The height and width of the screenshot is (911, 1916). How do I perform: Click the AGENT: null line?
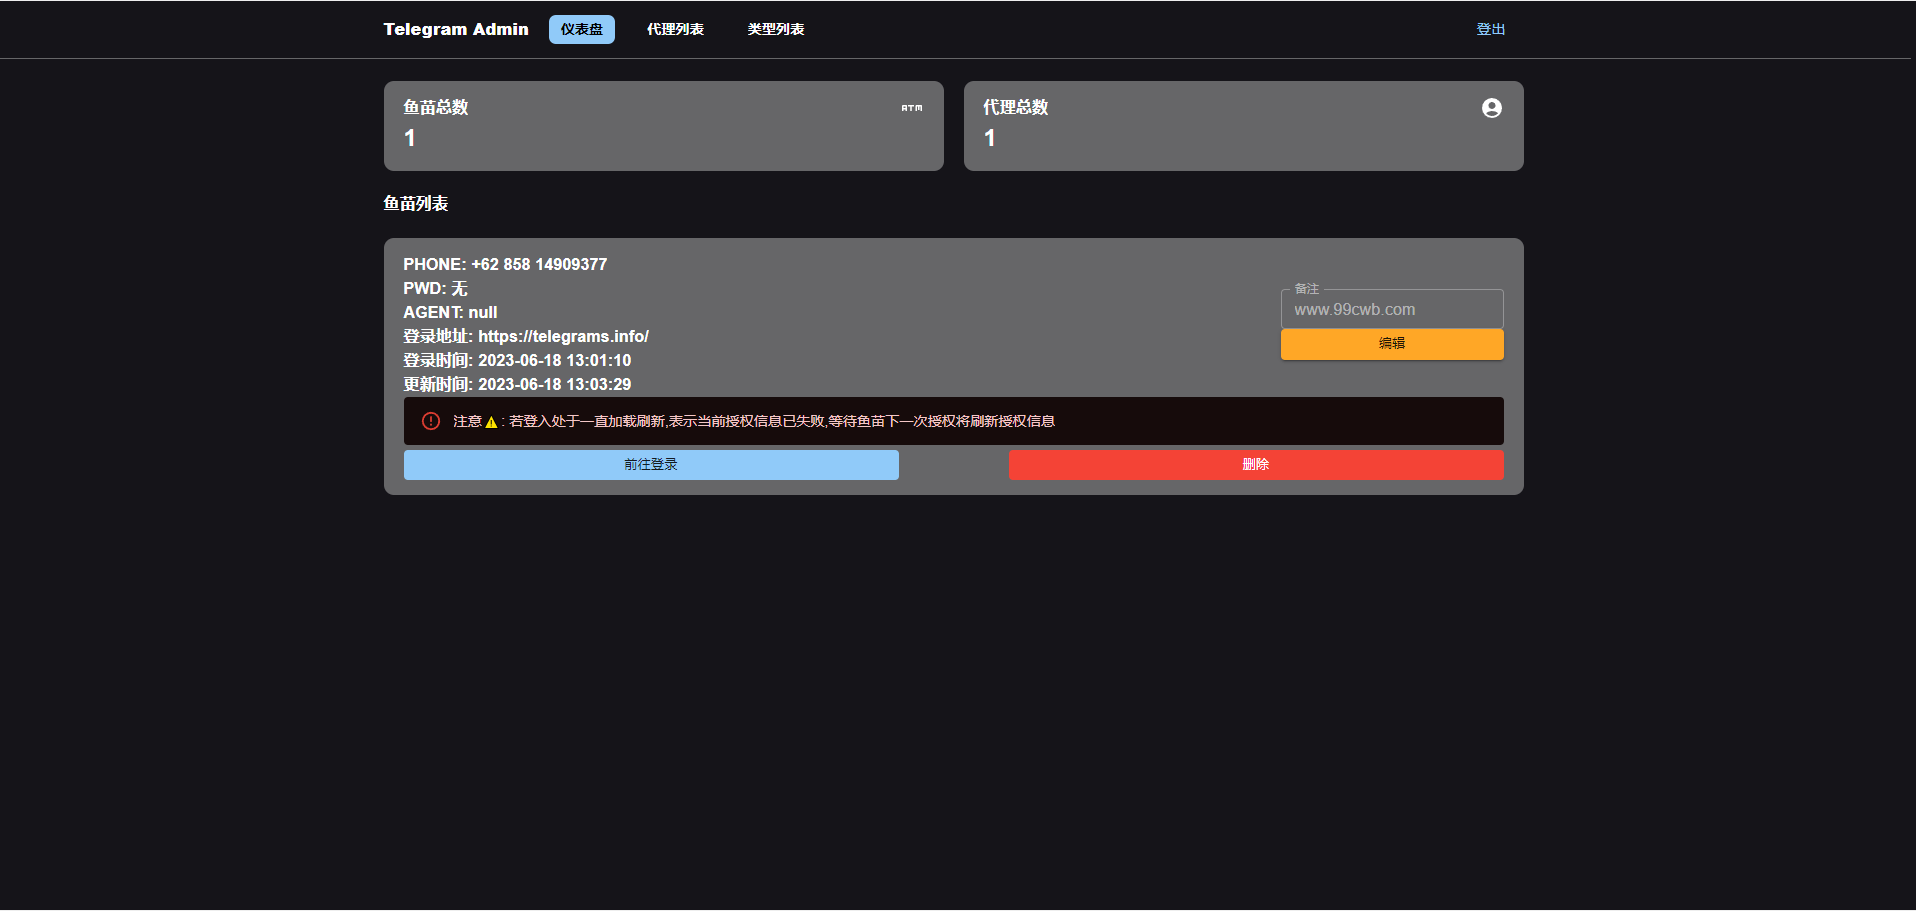tap(450, 312)
